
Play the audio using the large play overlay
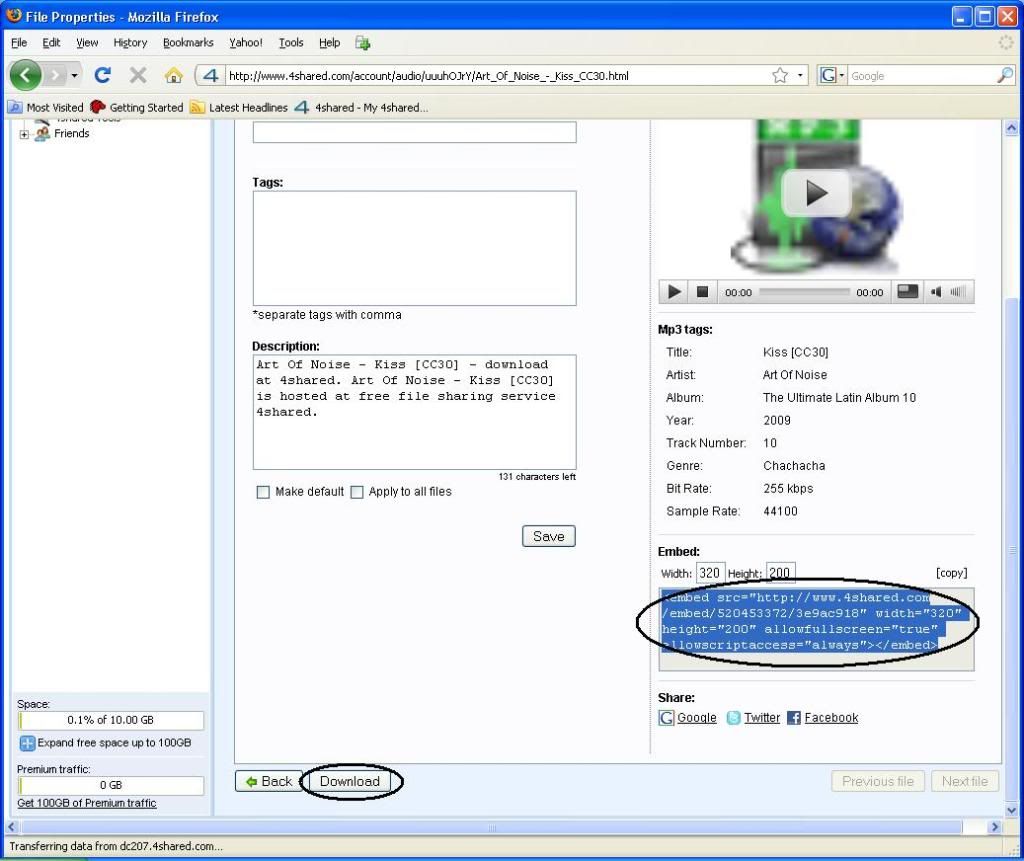(x=816, y=193)
